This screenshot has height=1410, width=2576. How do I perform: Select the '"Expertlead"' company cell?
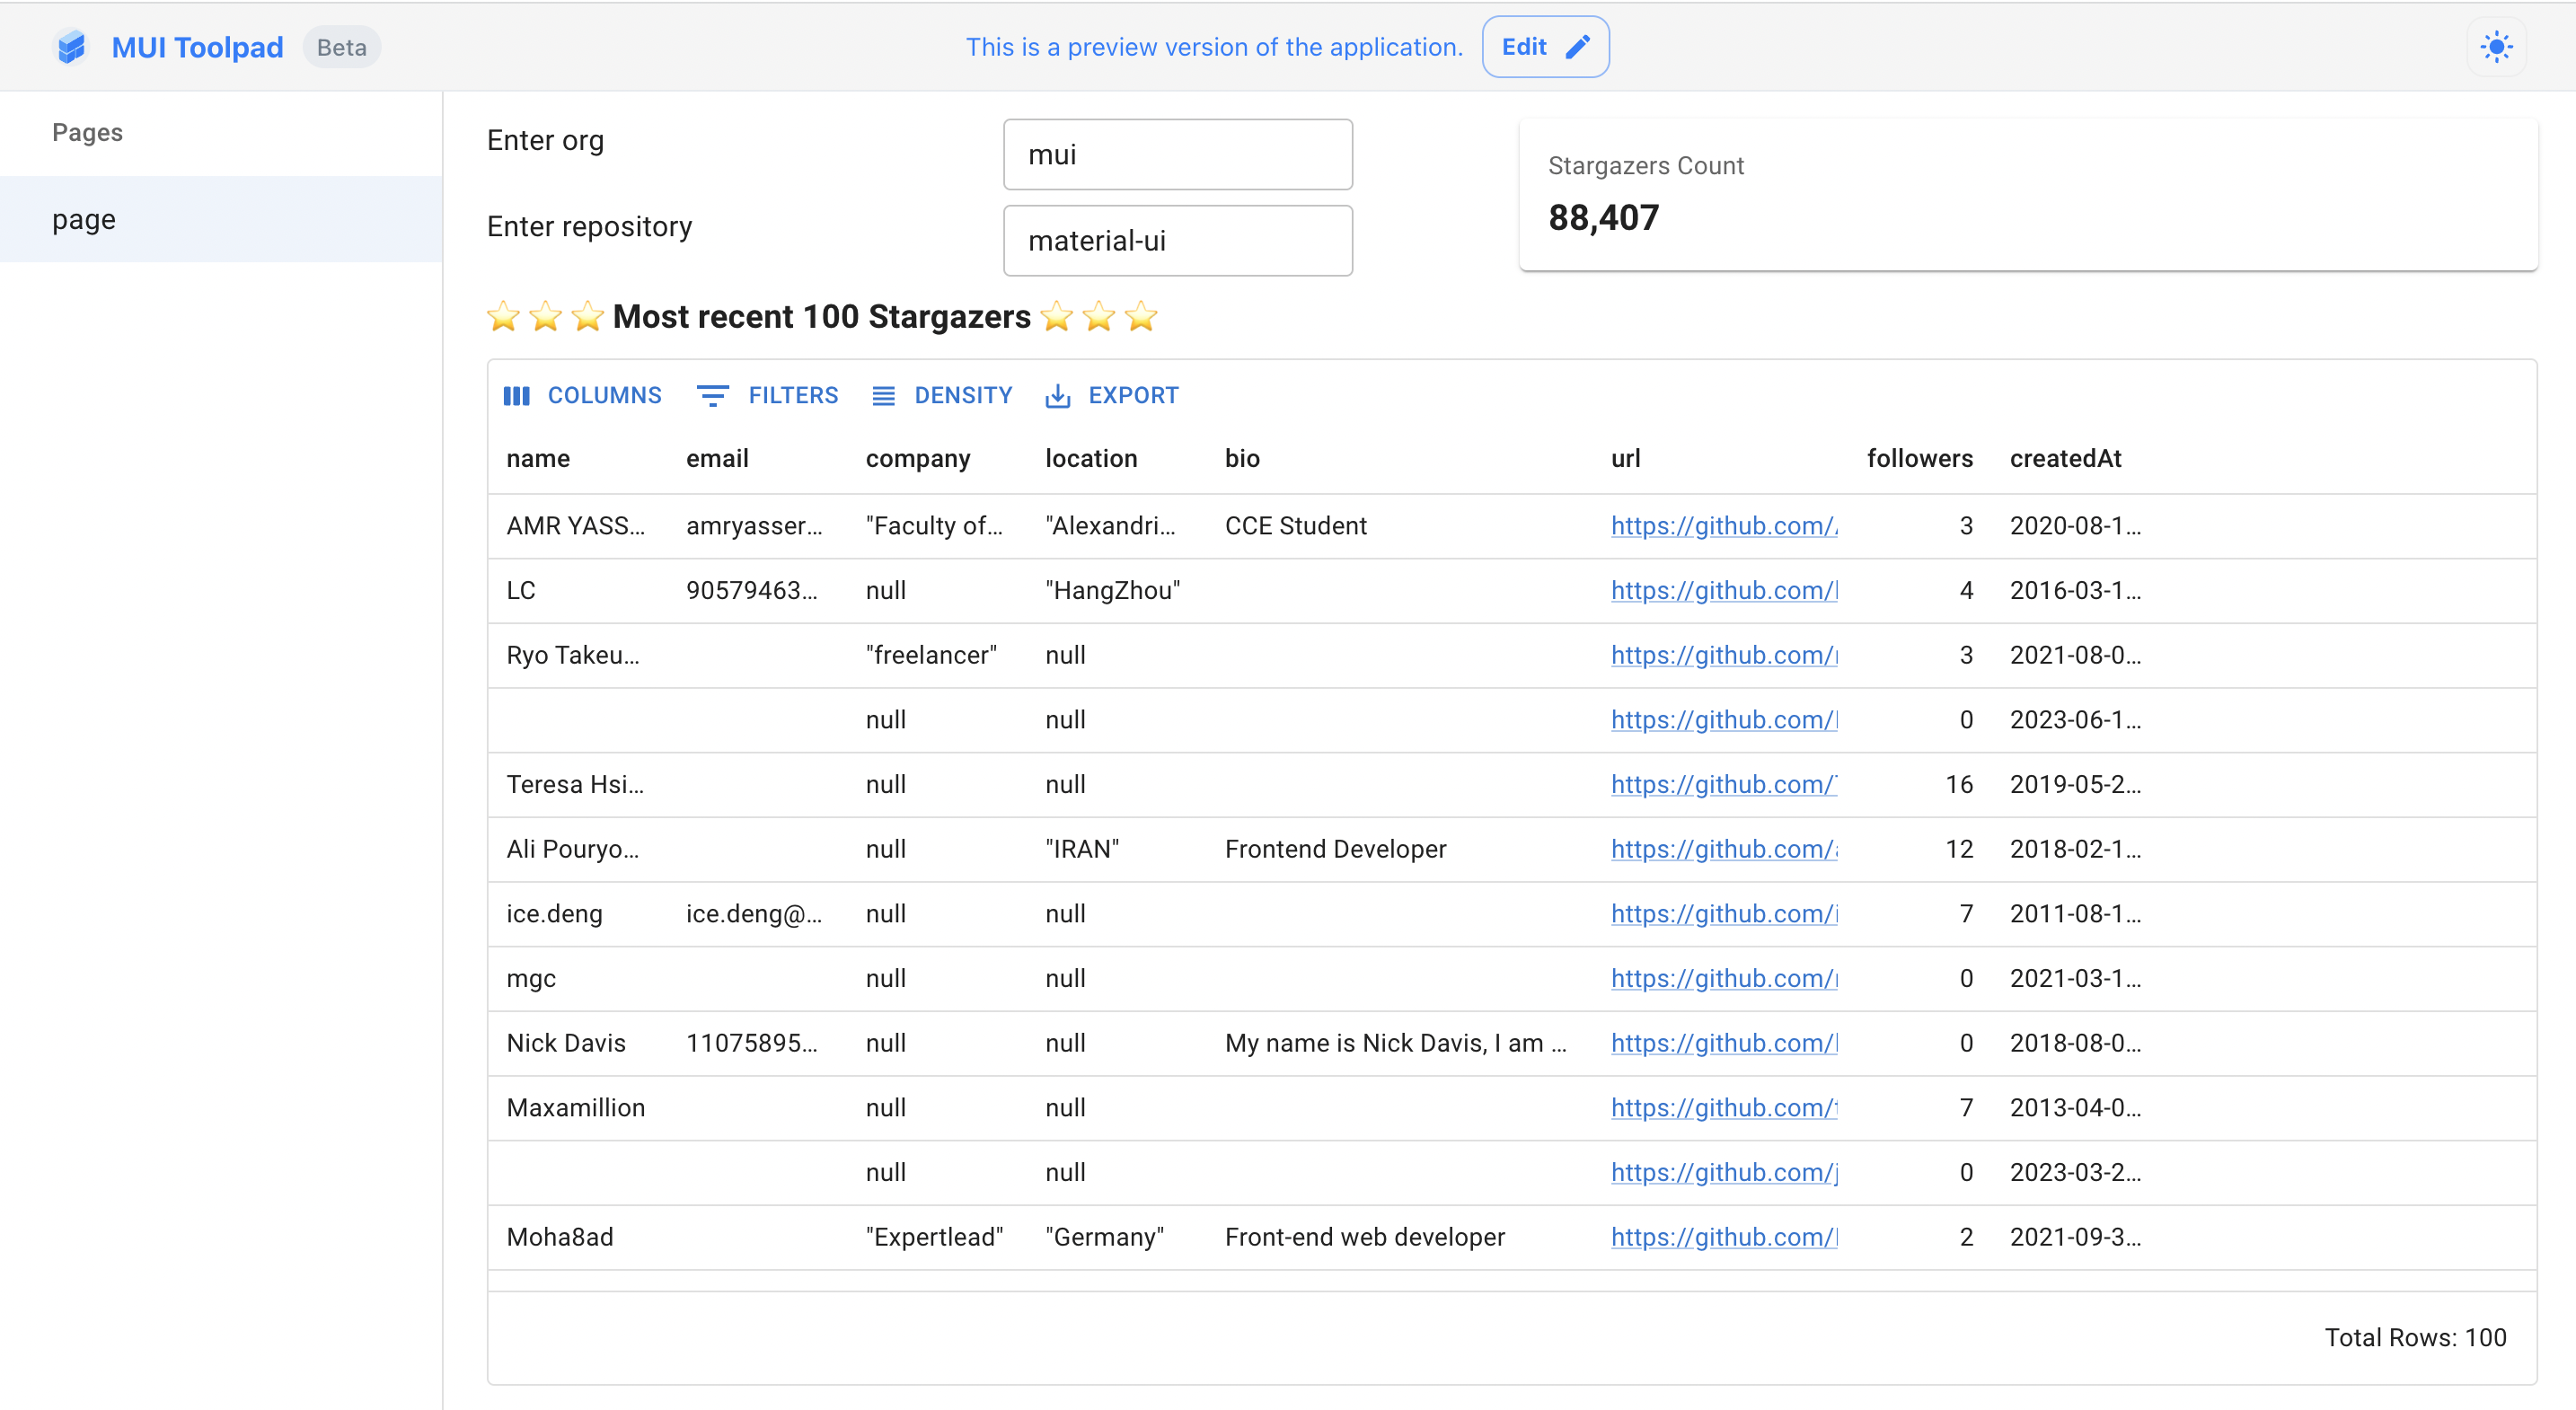pyautogui.click(x=937, y=1238)
